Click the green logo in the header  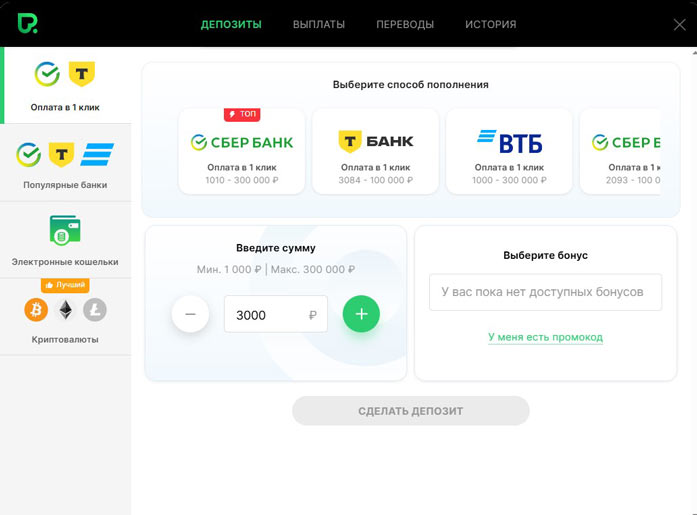pos(27,23)
